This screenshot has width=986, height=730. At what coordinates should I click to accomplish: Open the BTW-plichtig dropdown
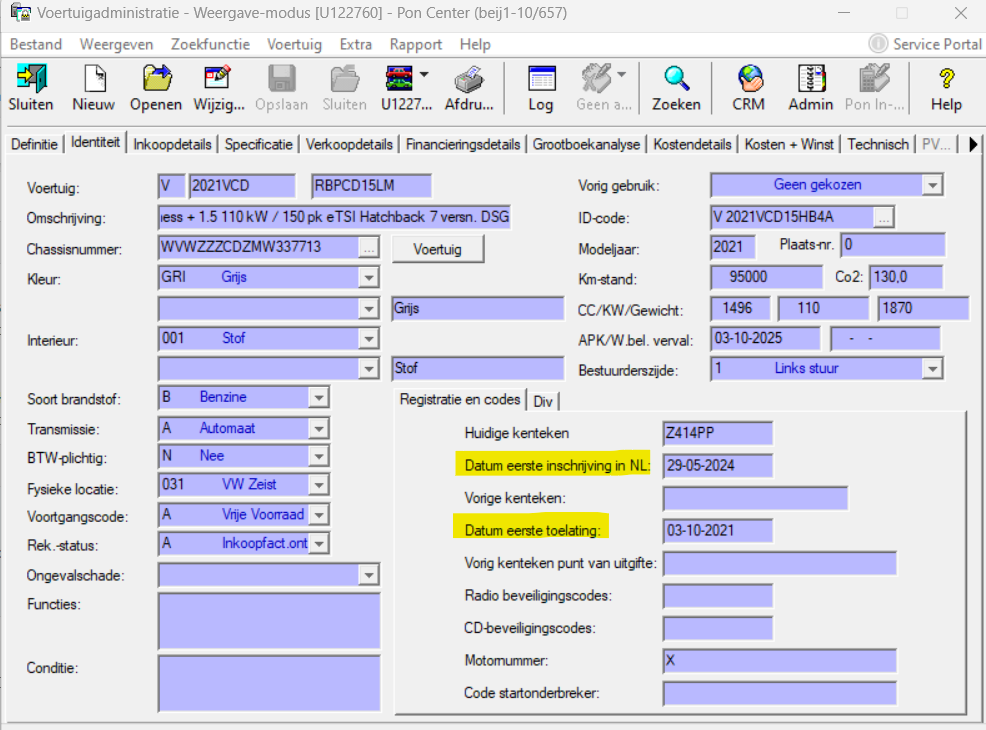(x=319, y=456)
